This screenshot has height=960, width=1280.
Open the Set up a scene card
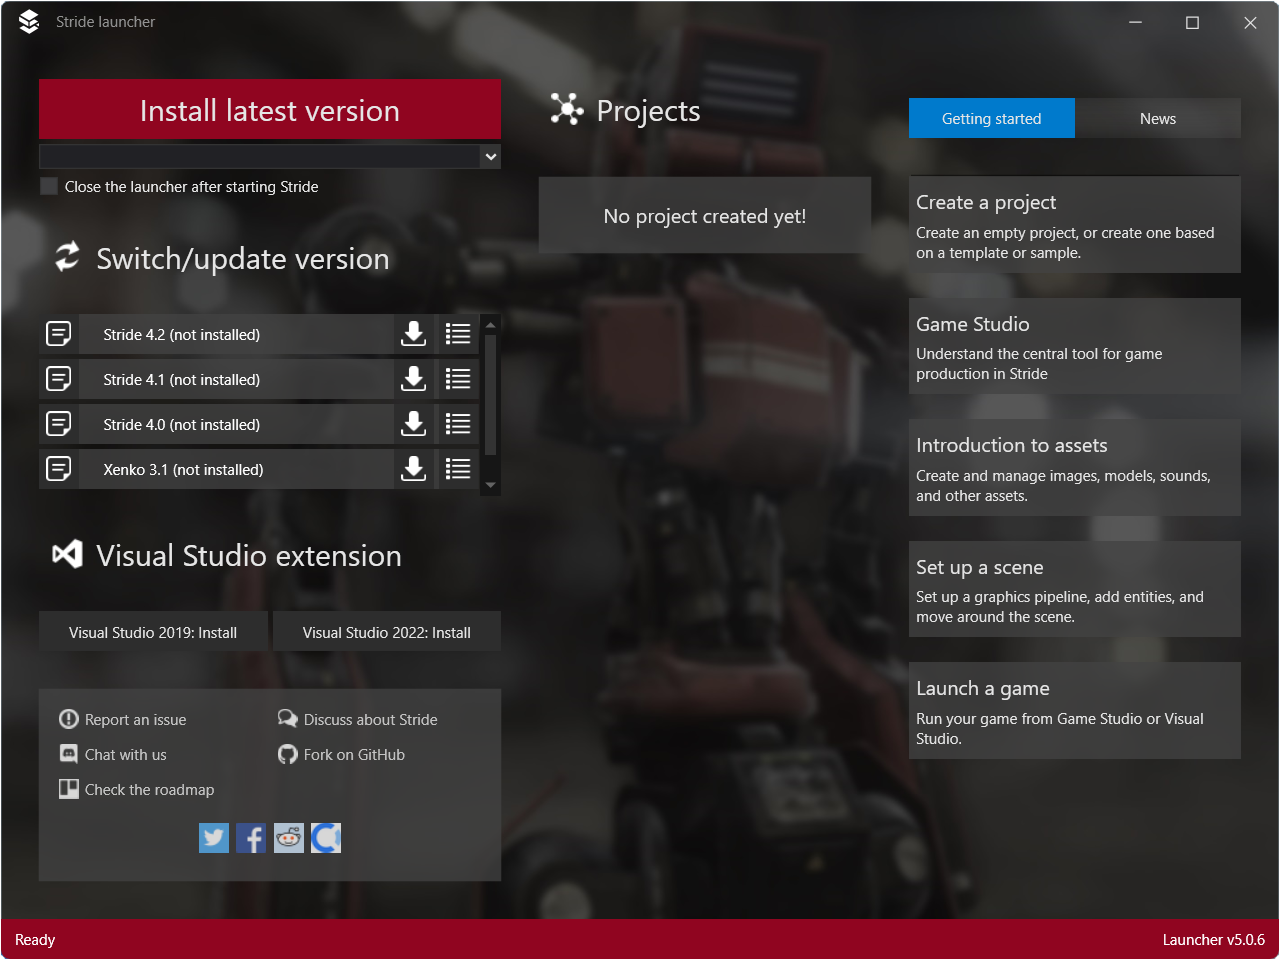[1075, 589]
